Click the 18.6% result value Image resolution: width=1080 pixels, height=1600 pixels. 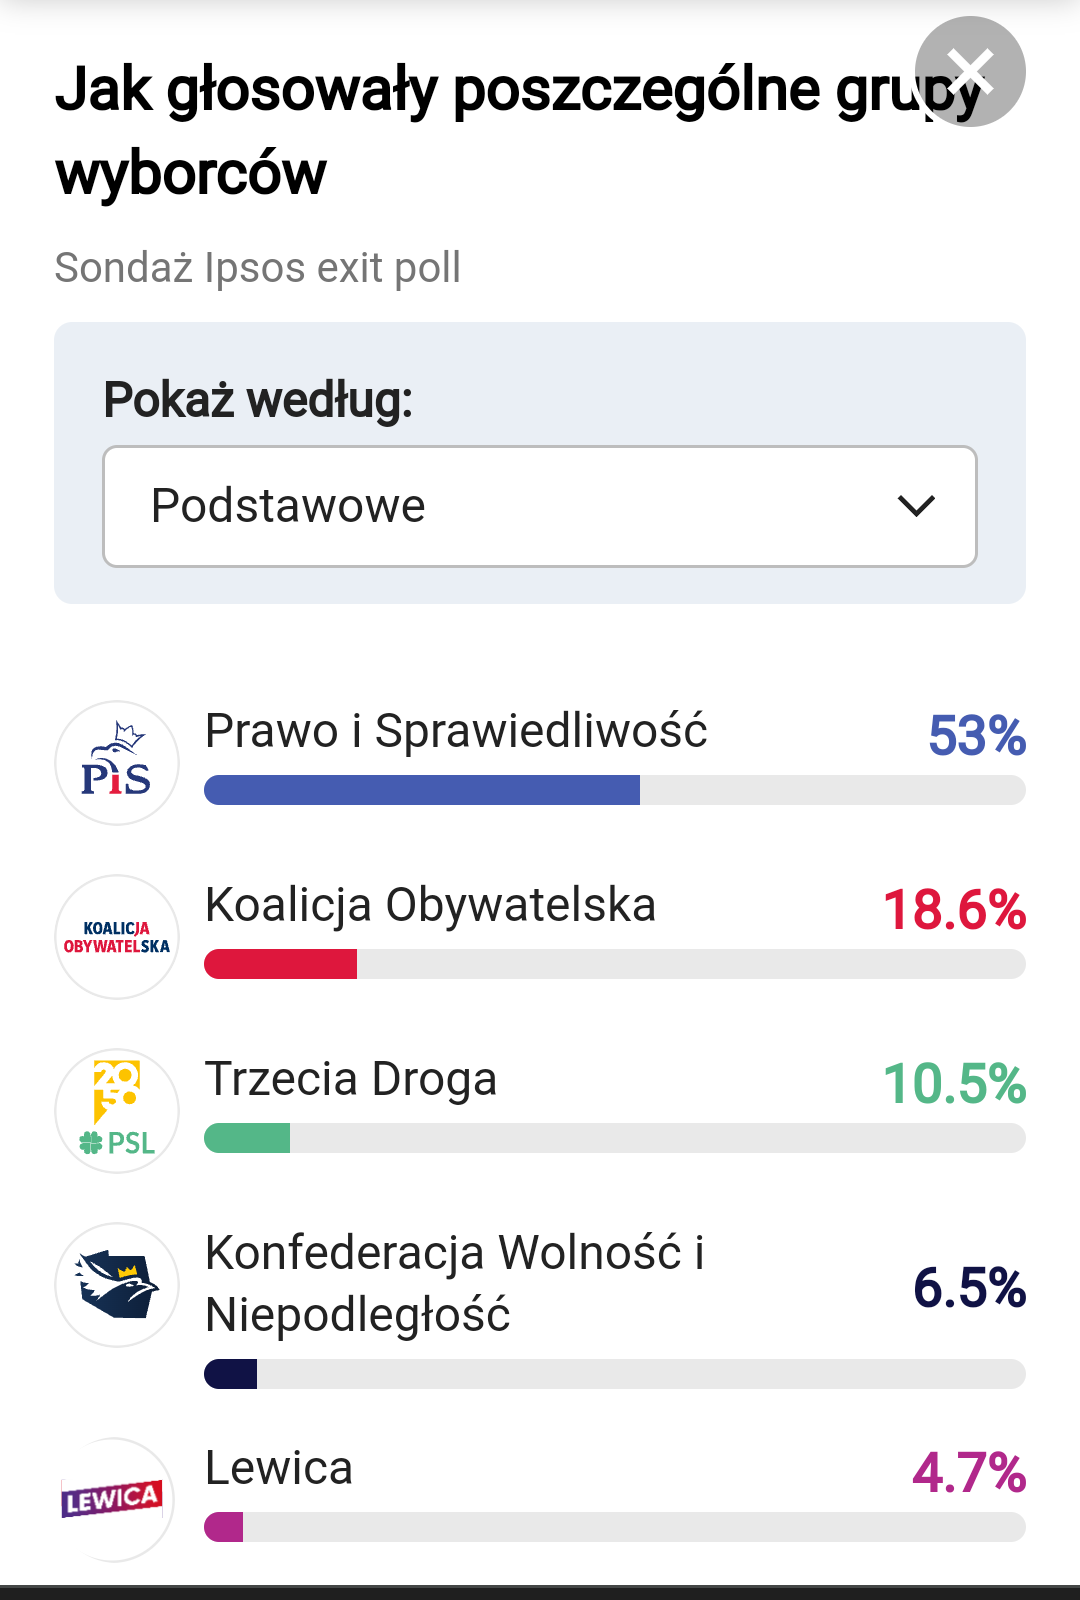coord(955,910)
